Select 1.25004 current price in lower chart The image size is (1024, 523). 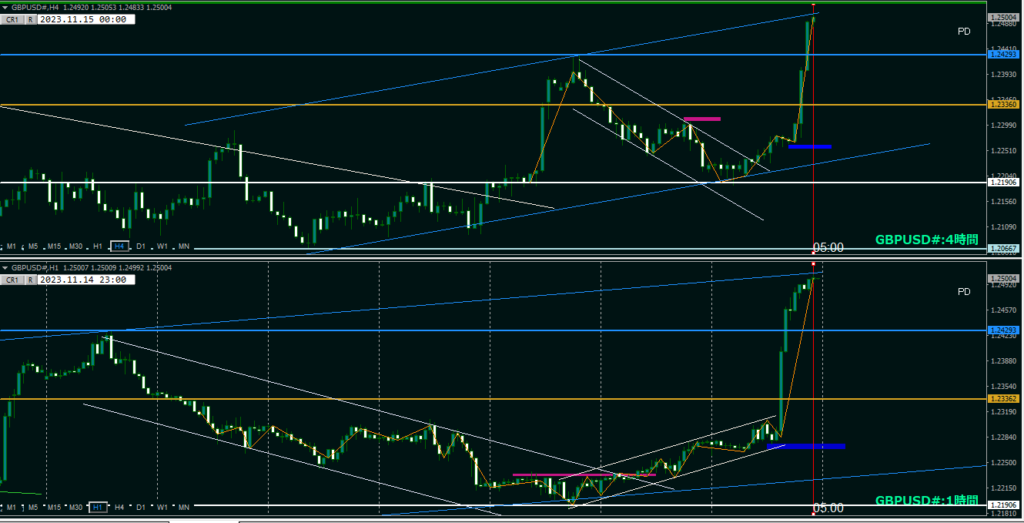click(1005, 278)
